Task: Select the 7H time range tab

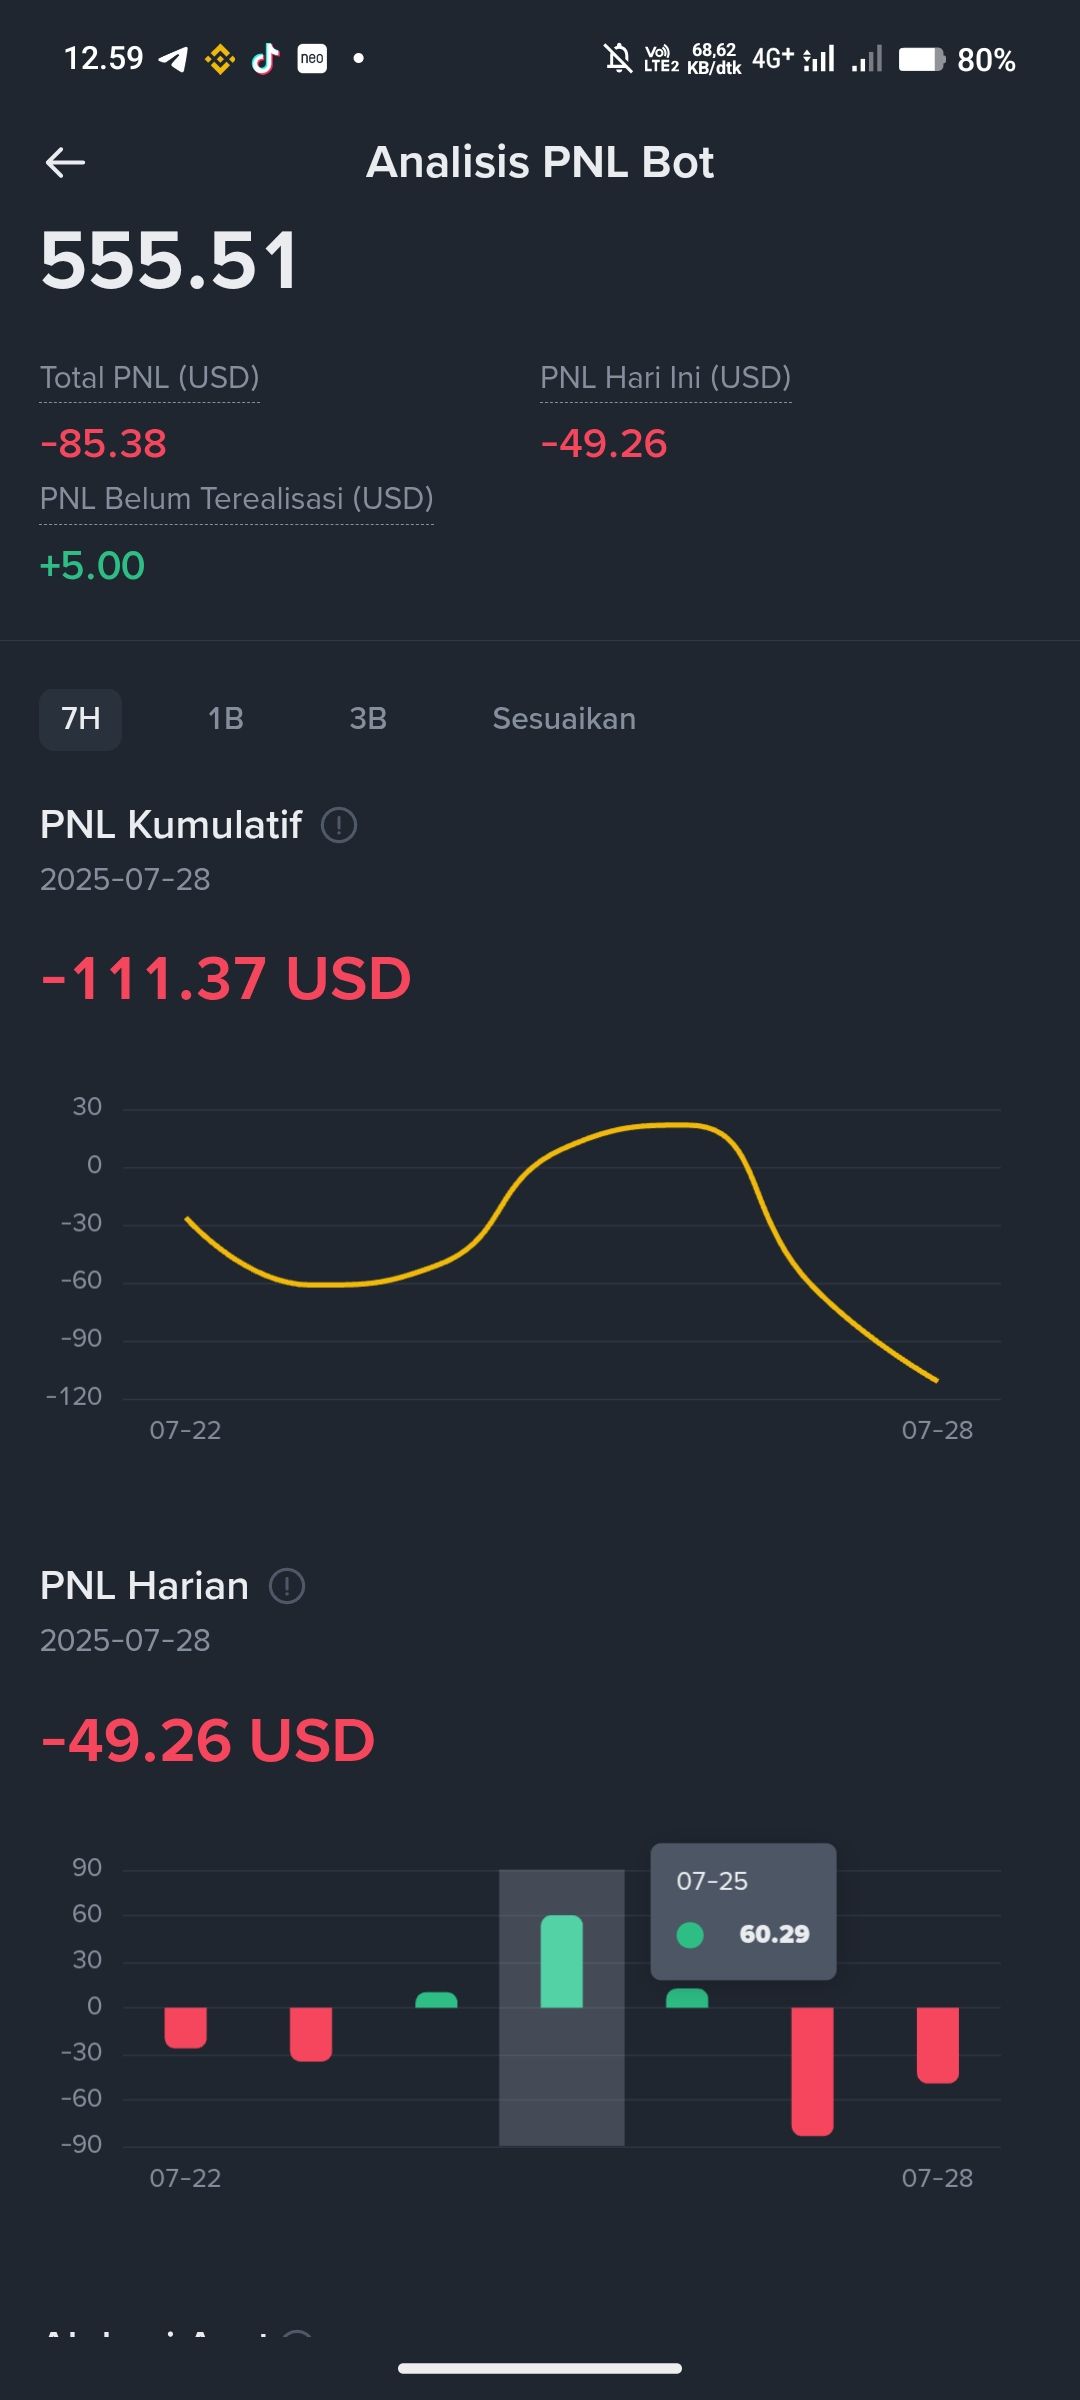Action: pos(81,719)
